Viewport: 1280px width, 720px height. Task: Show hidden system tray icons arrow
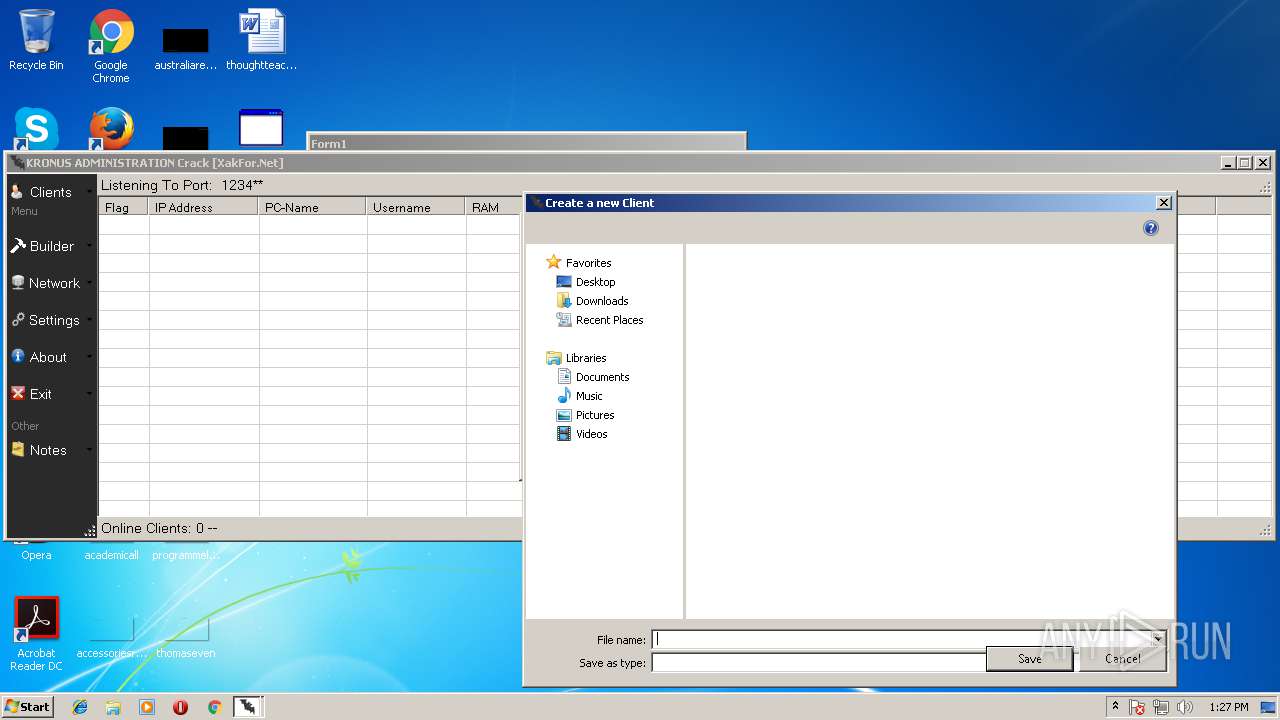[1115, 706]
